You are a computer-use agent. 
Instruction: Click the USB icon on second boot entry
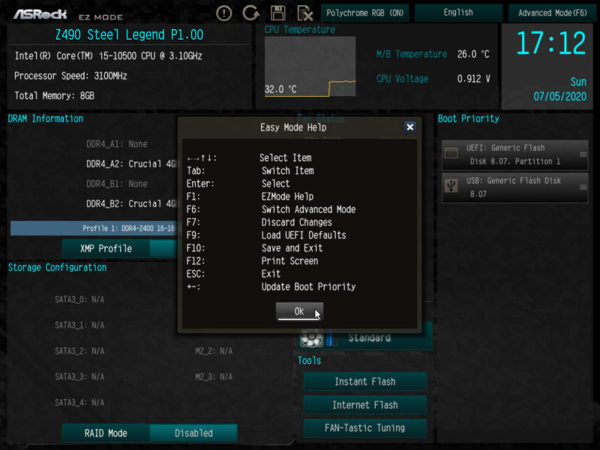pos(452,186)
